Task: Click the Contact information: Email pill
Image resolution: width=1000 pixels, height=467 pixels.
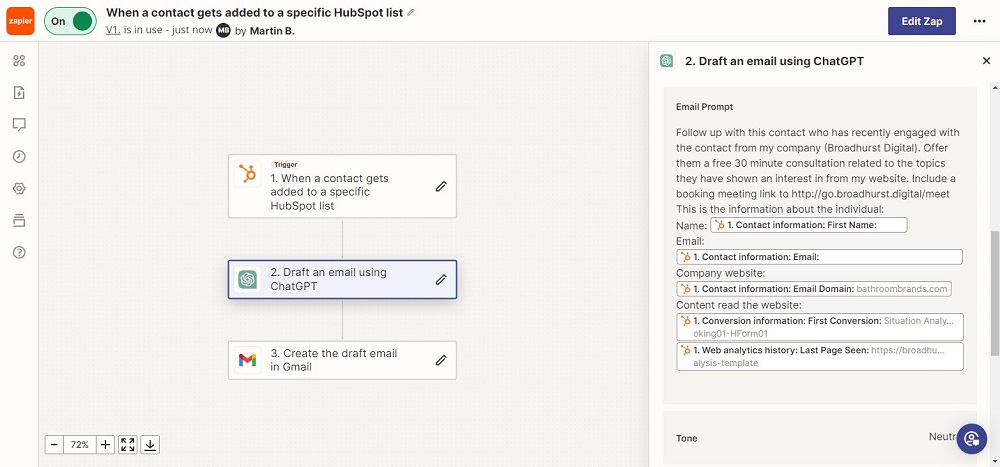Action: [820, 256]
